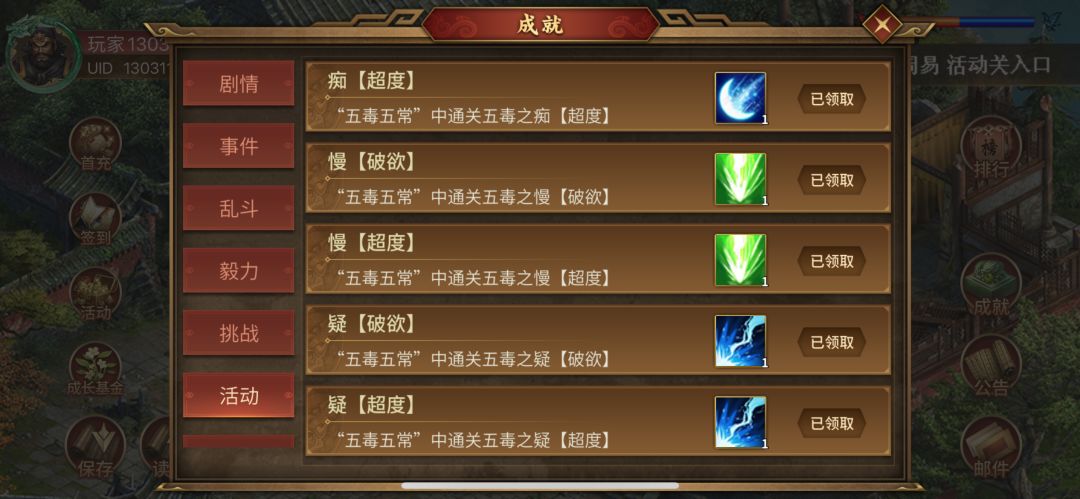Select the 乱斗 category tab
The height and width of the screenshot is (499, 1080).
238,208
